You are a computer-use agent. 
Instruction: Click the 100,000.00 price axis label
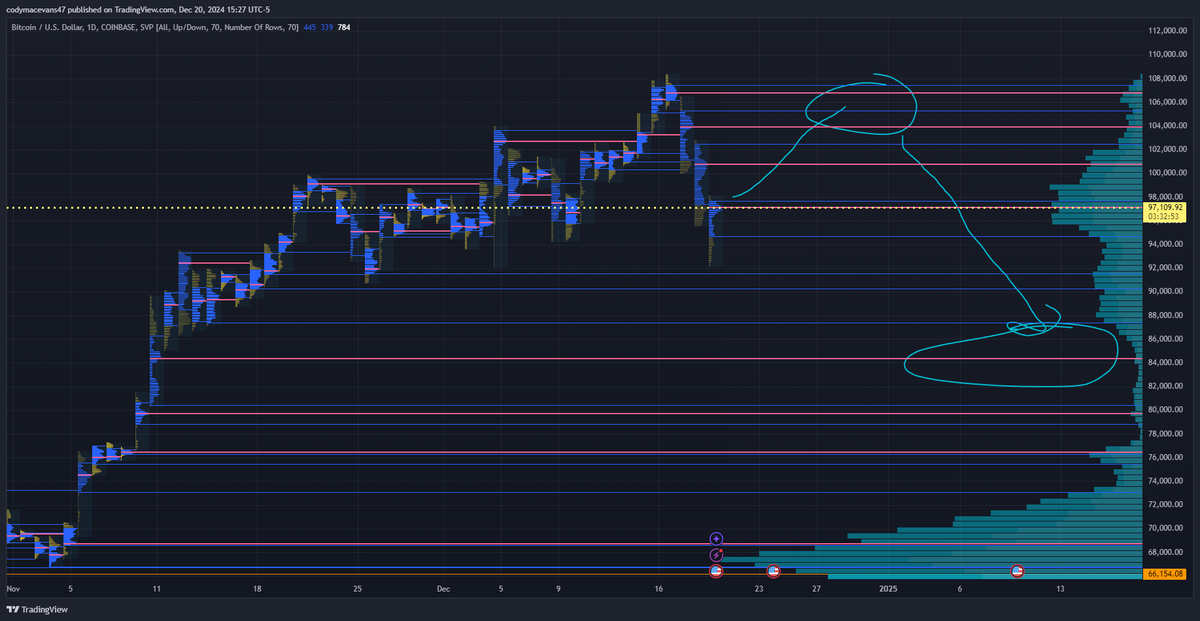[x=1166, y=173]
